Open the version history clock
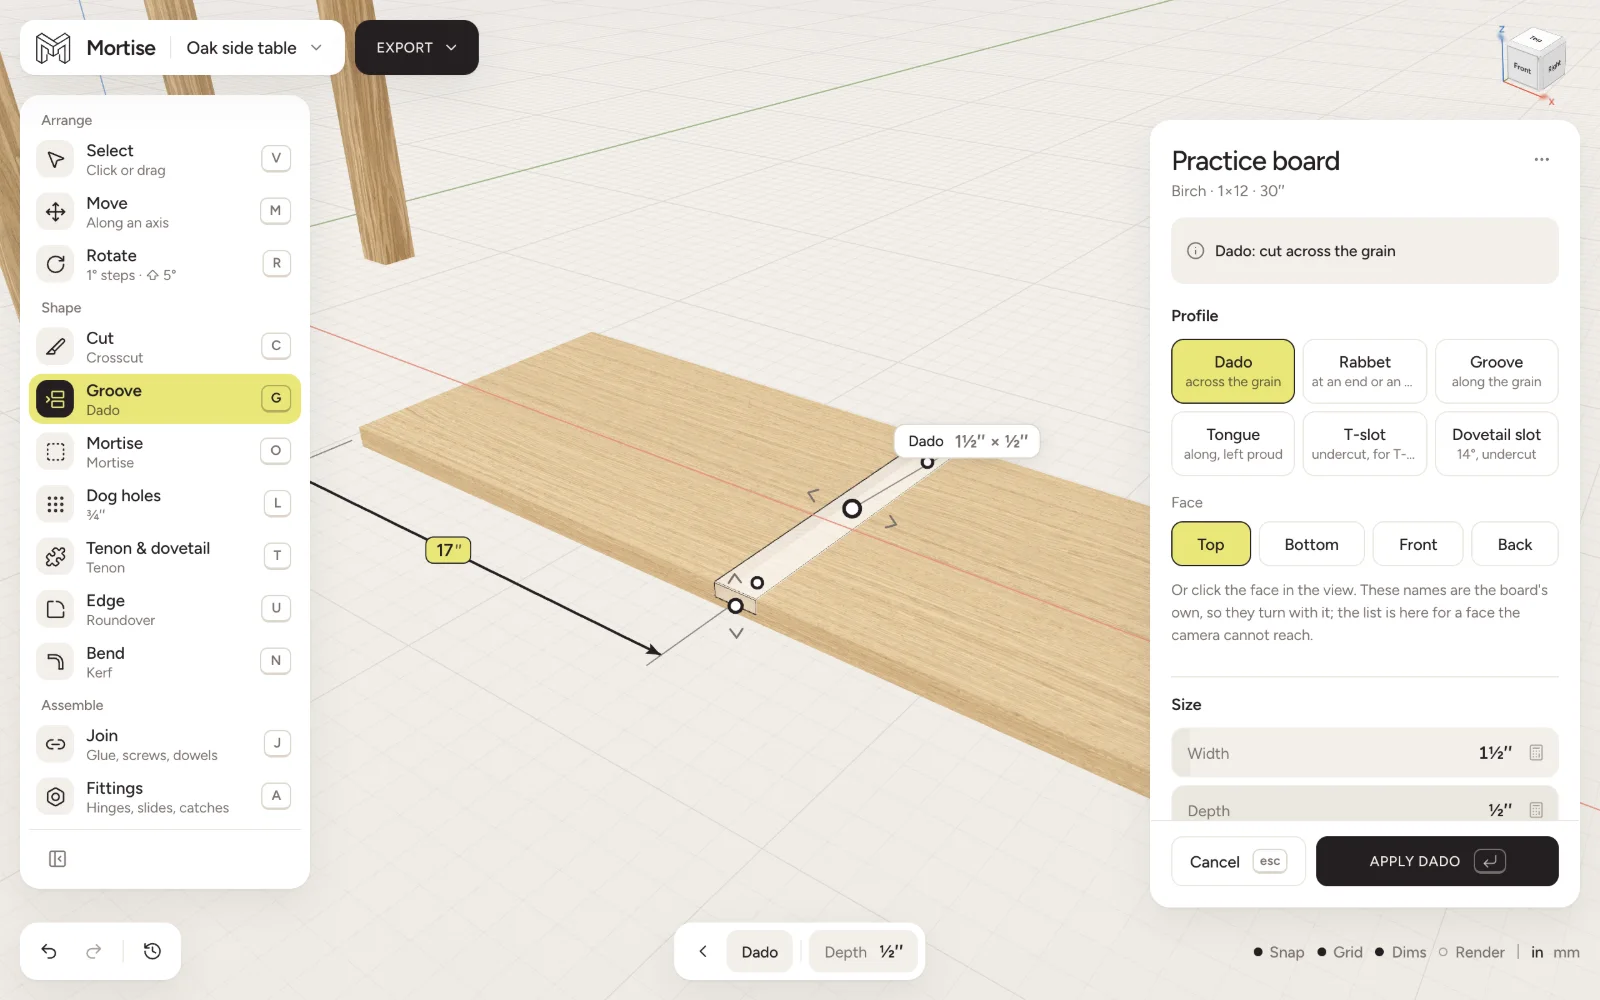The height and width of the screenshot is (1000, 1600). pyautogui.click(x=152, y=951)
